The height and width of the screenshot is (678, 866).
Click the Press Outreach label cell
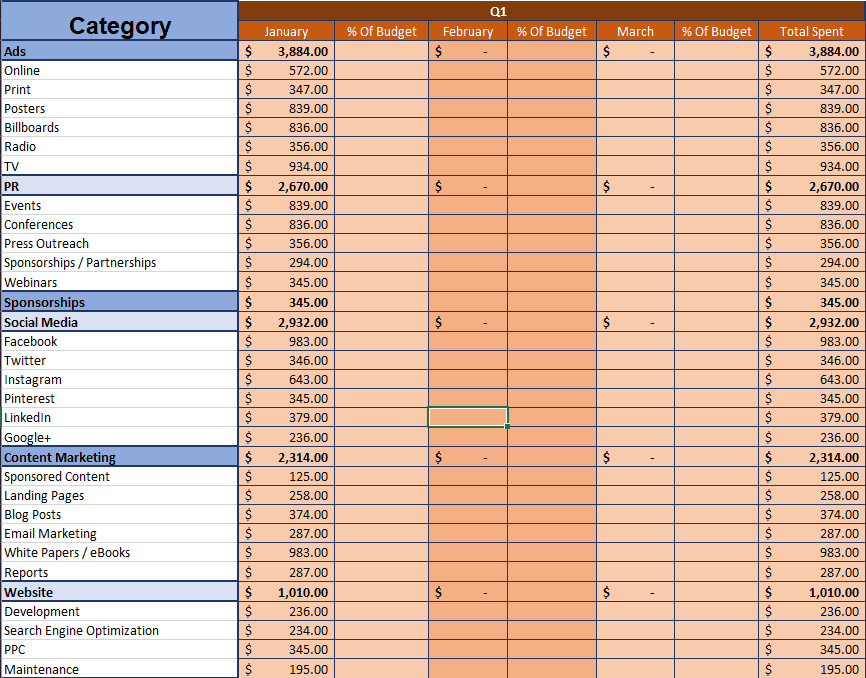(119, 244)
